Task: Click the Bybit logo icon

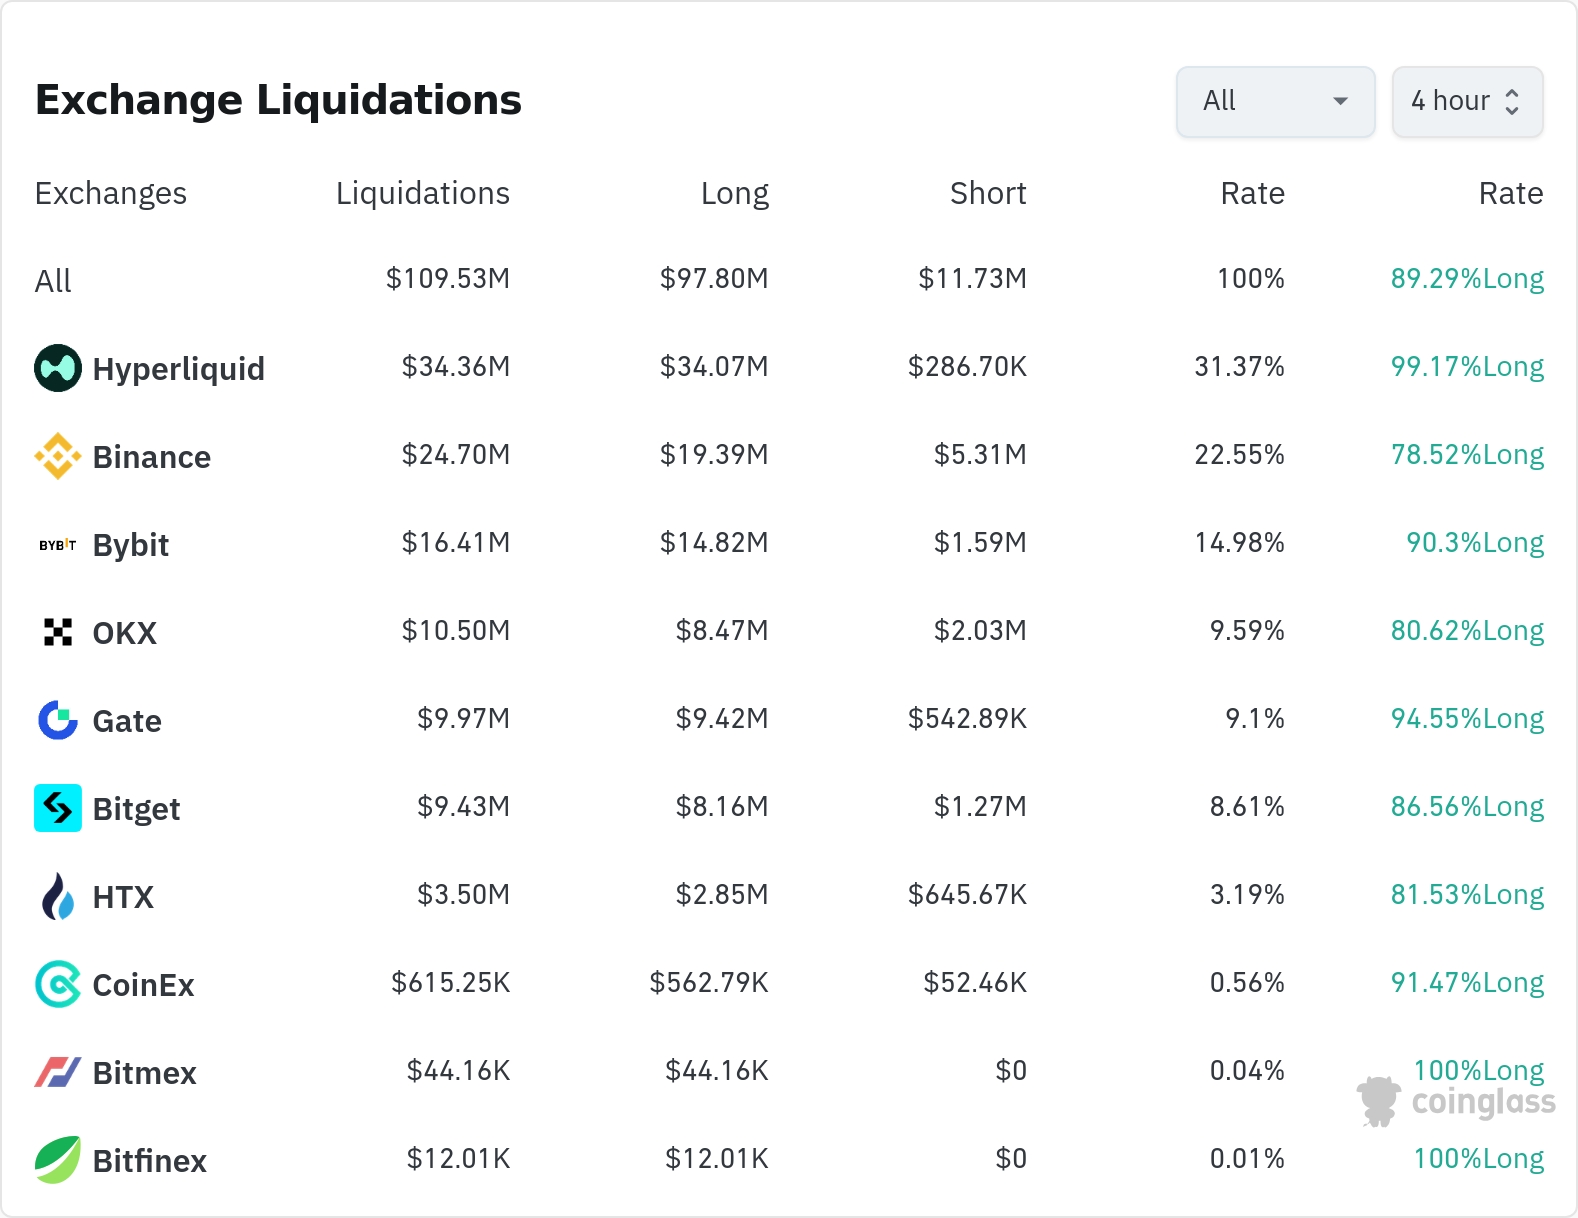Action: [x=58, y=545]
